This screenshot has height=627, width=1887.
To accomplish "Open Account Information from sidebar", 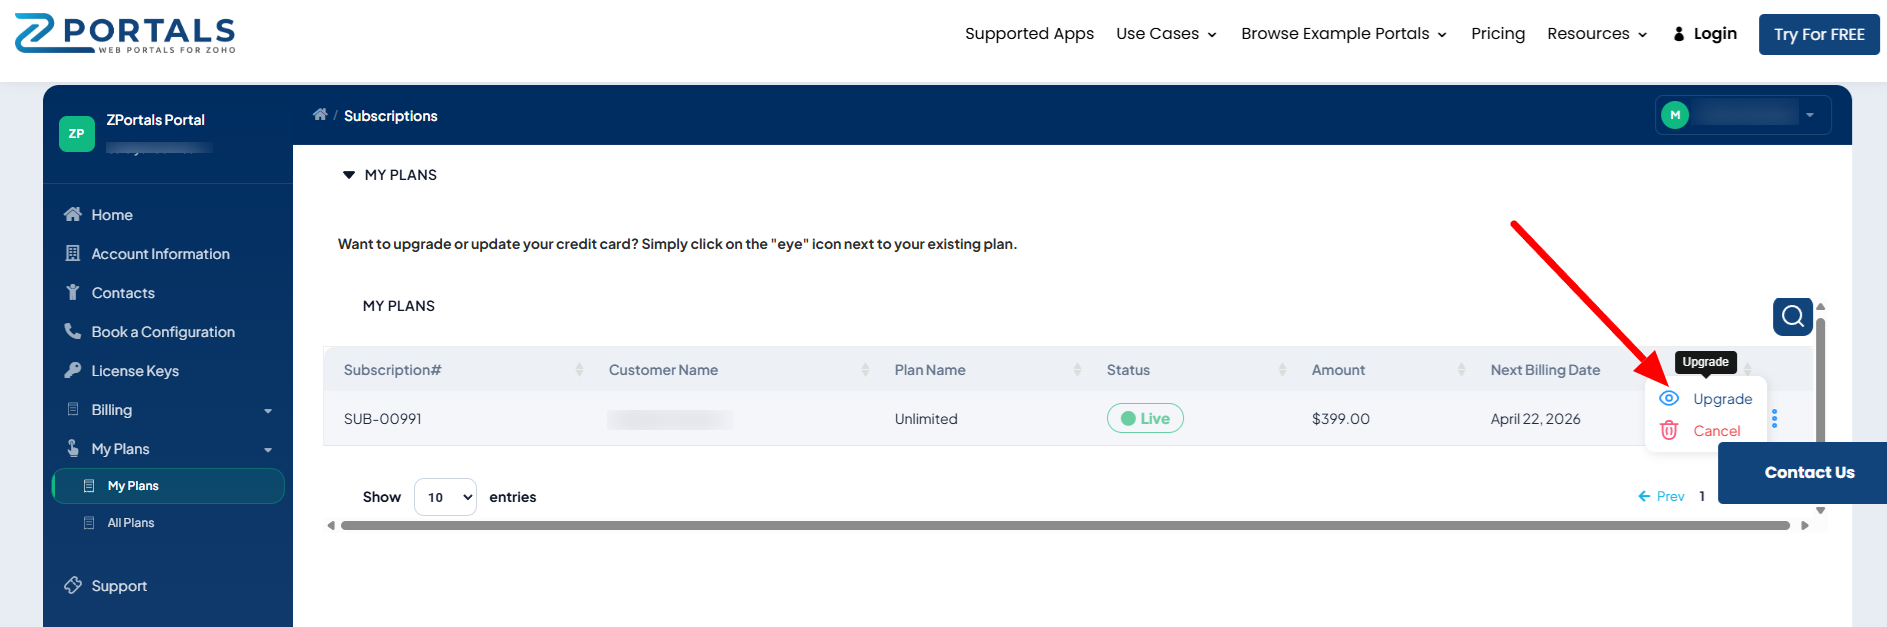I will pos(160,254).
